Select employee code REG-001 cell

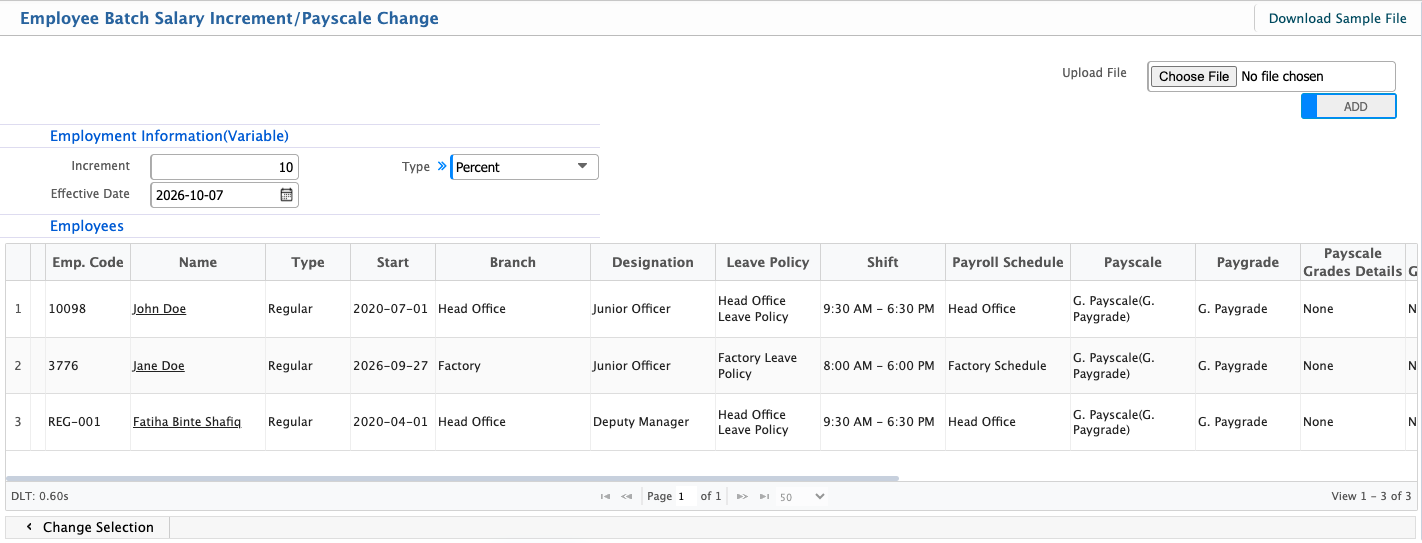pyautogui.click(x=88, y=422)
